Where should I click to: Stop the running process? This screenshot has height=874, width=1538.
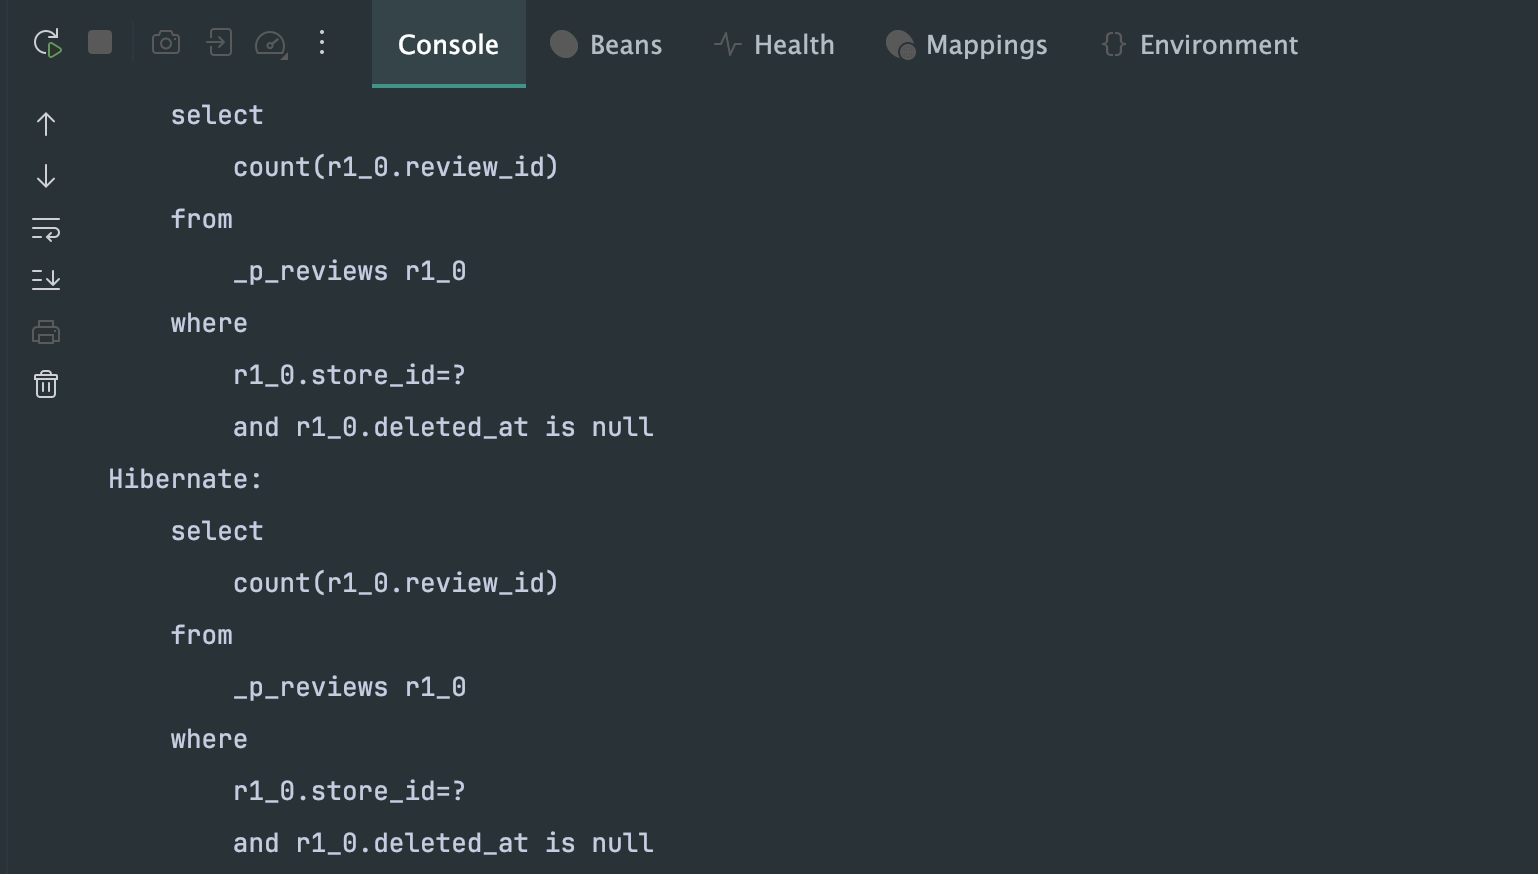pyautogui.click(x=100, y=42)
